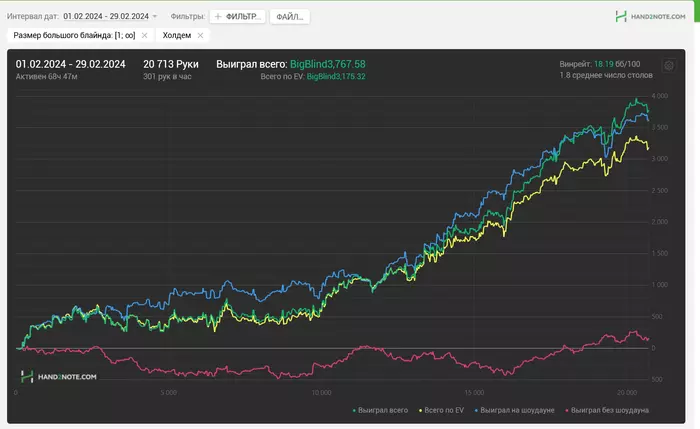Click the ФАЙЛ button
Screen dimensions: 700x429
tap(289, 17)
